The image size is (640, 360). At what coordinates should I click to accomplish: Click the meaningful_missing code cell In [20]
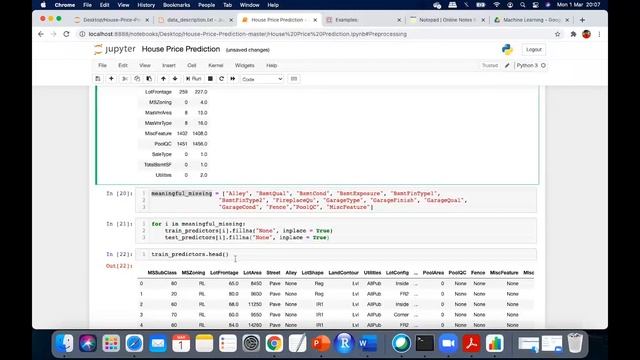click(x=336, y=200)
